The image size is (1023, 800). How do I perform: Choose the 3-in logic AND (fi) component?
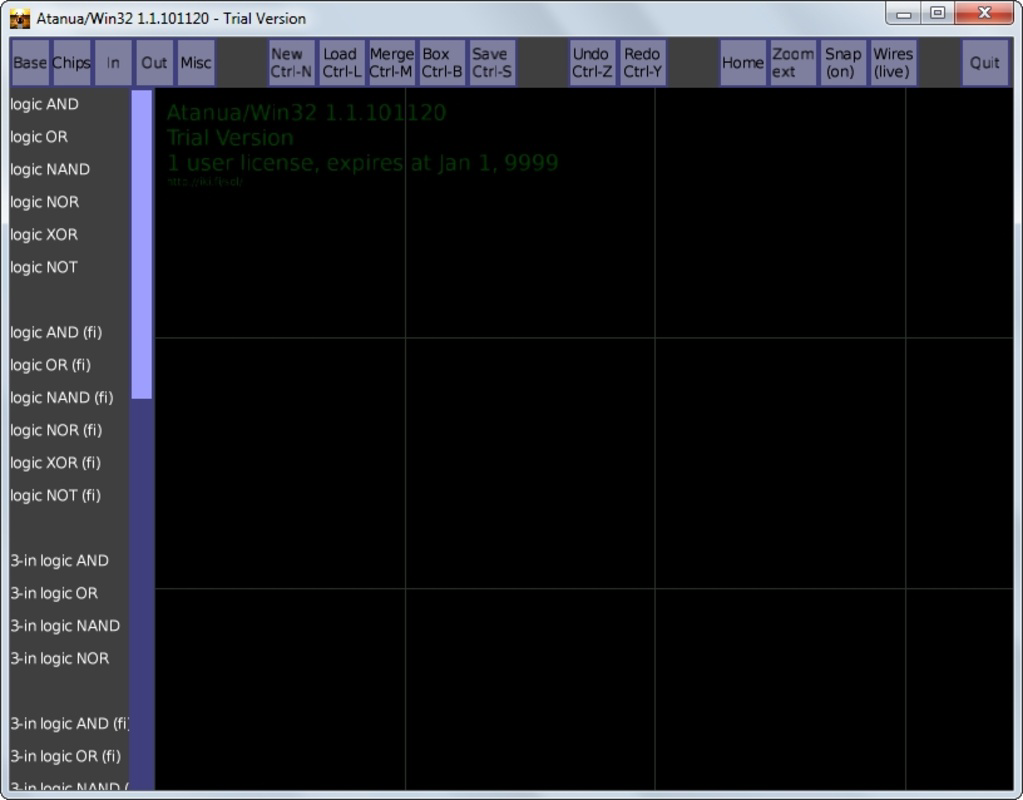(x=69, y=724)
